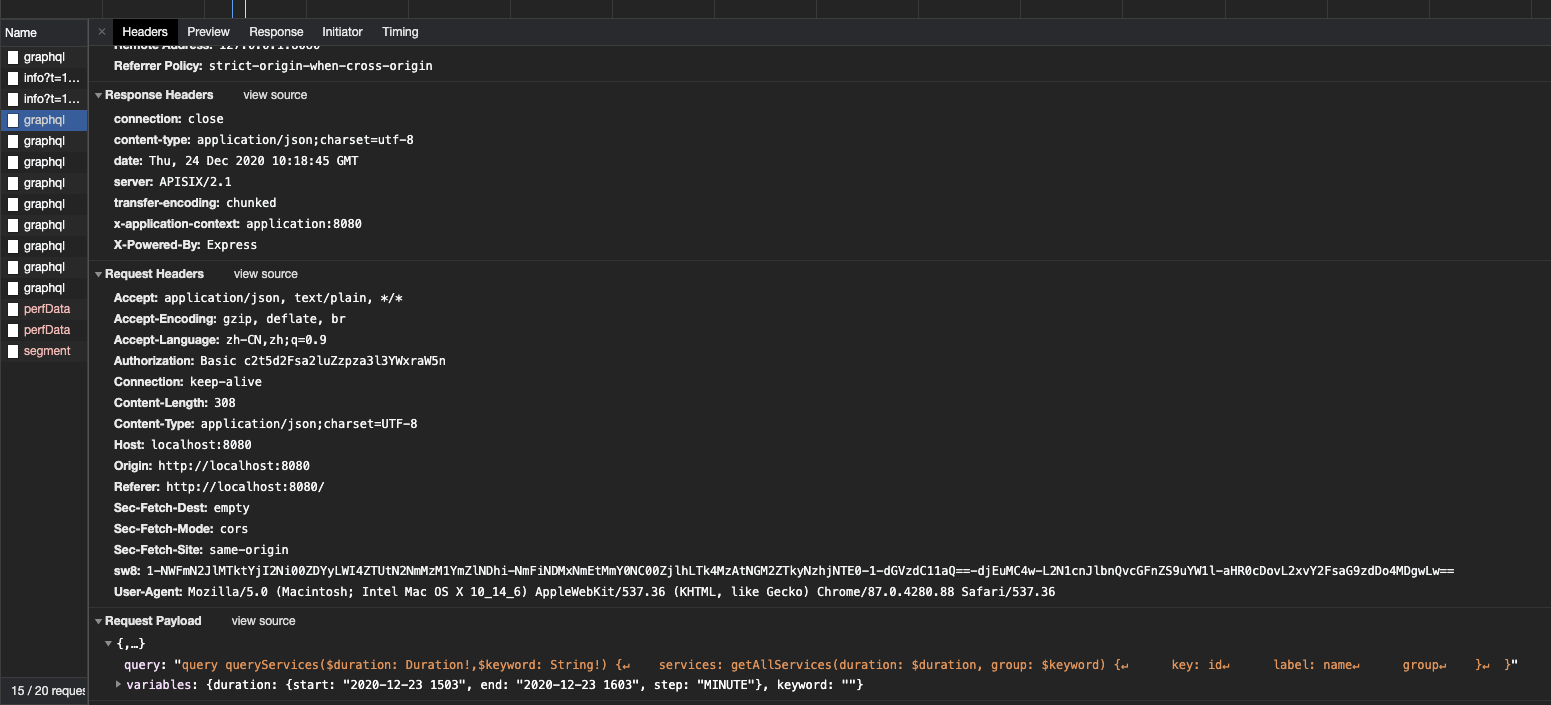This screenshot has width=1551, height=705.
Task: Close the request details pane
Action: (101, 32)
